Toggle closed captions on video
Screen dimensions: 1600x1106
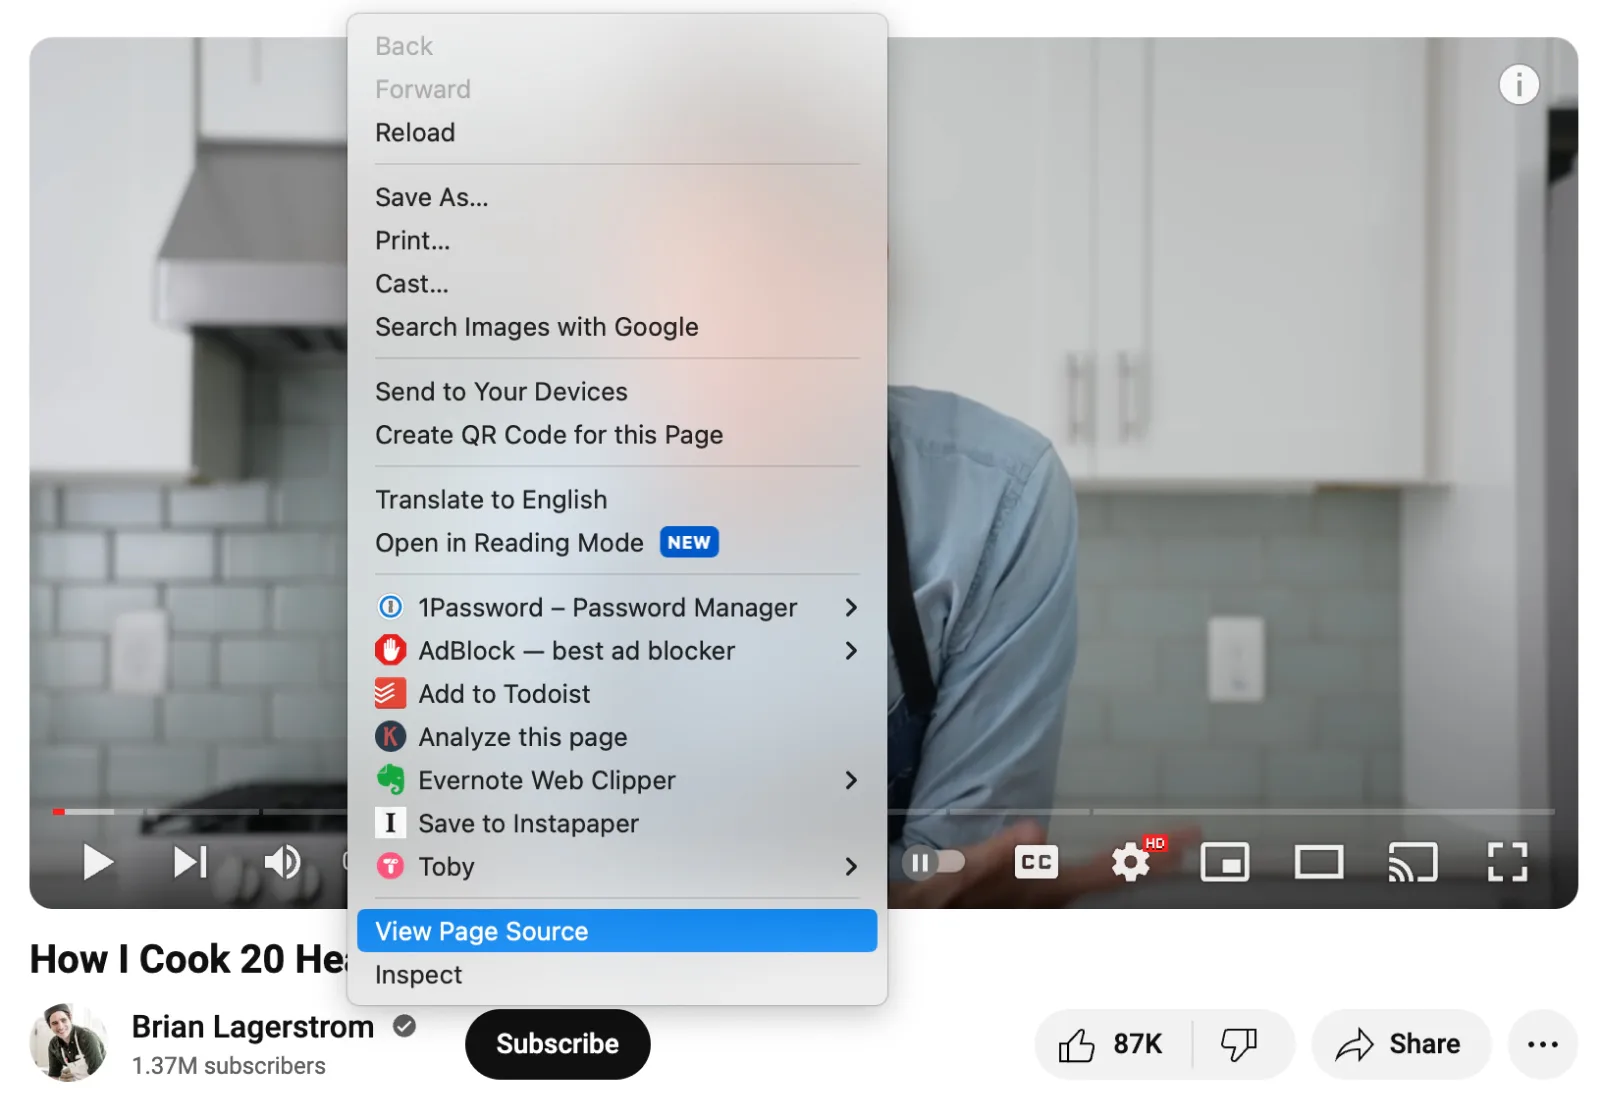pos(1036,862)
